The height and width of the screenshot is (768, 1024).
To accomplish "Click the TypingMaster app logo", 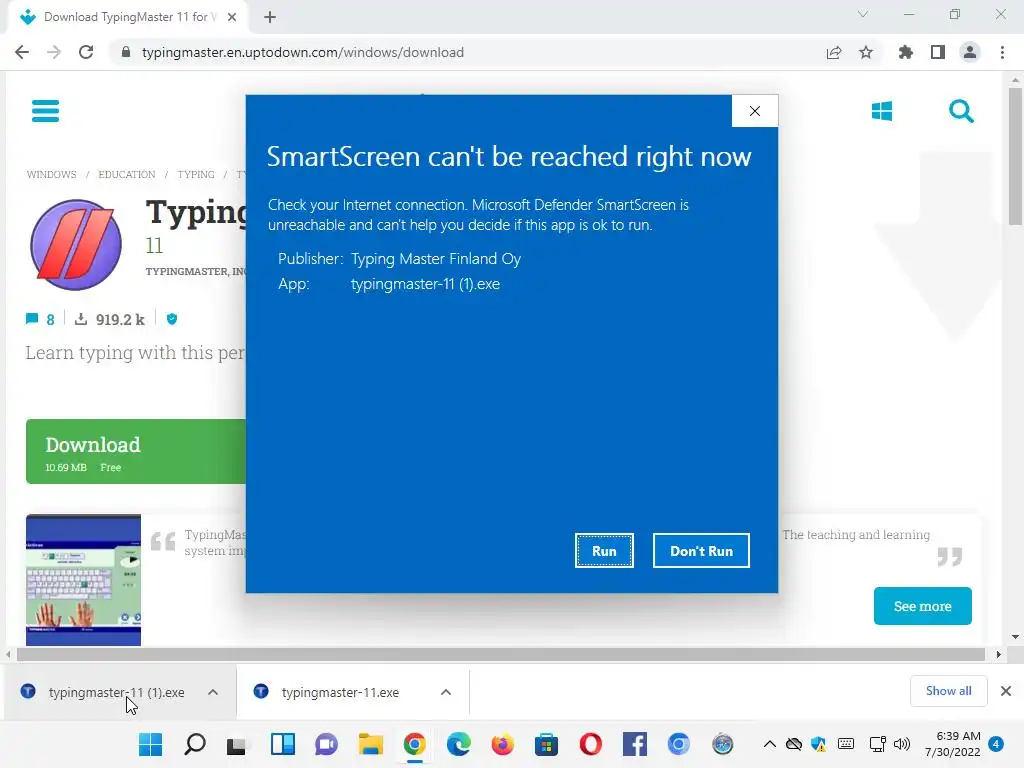I will click(76, 244).
